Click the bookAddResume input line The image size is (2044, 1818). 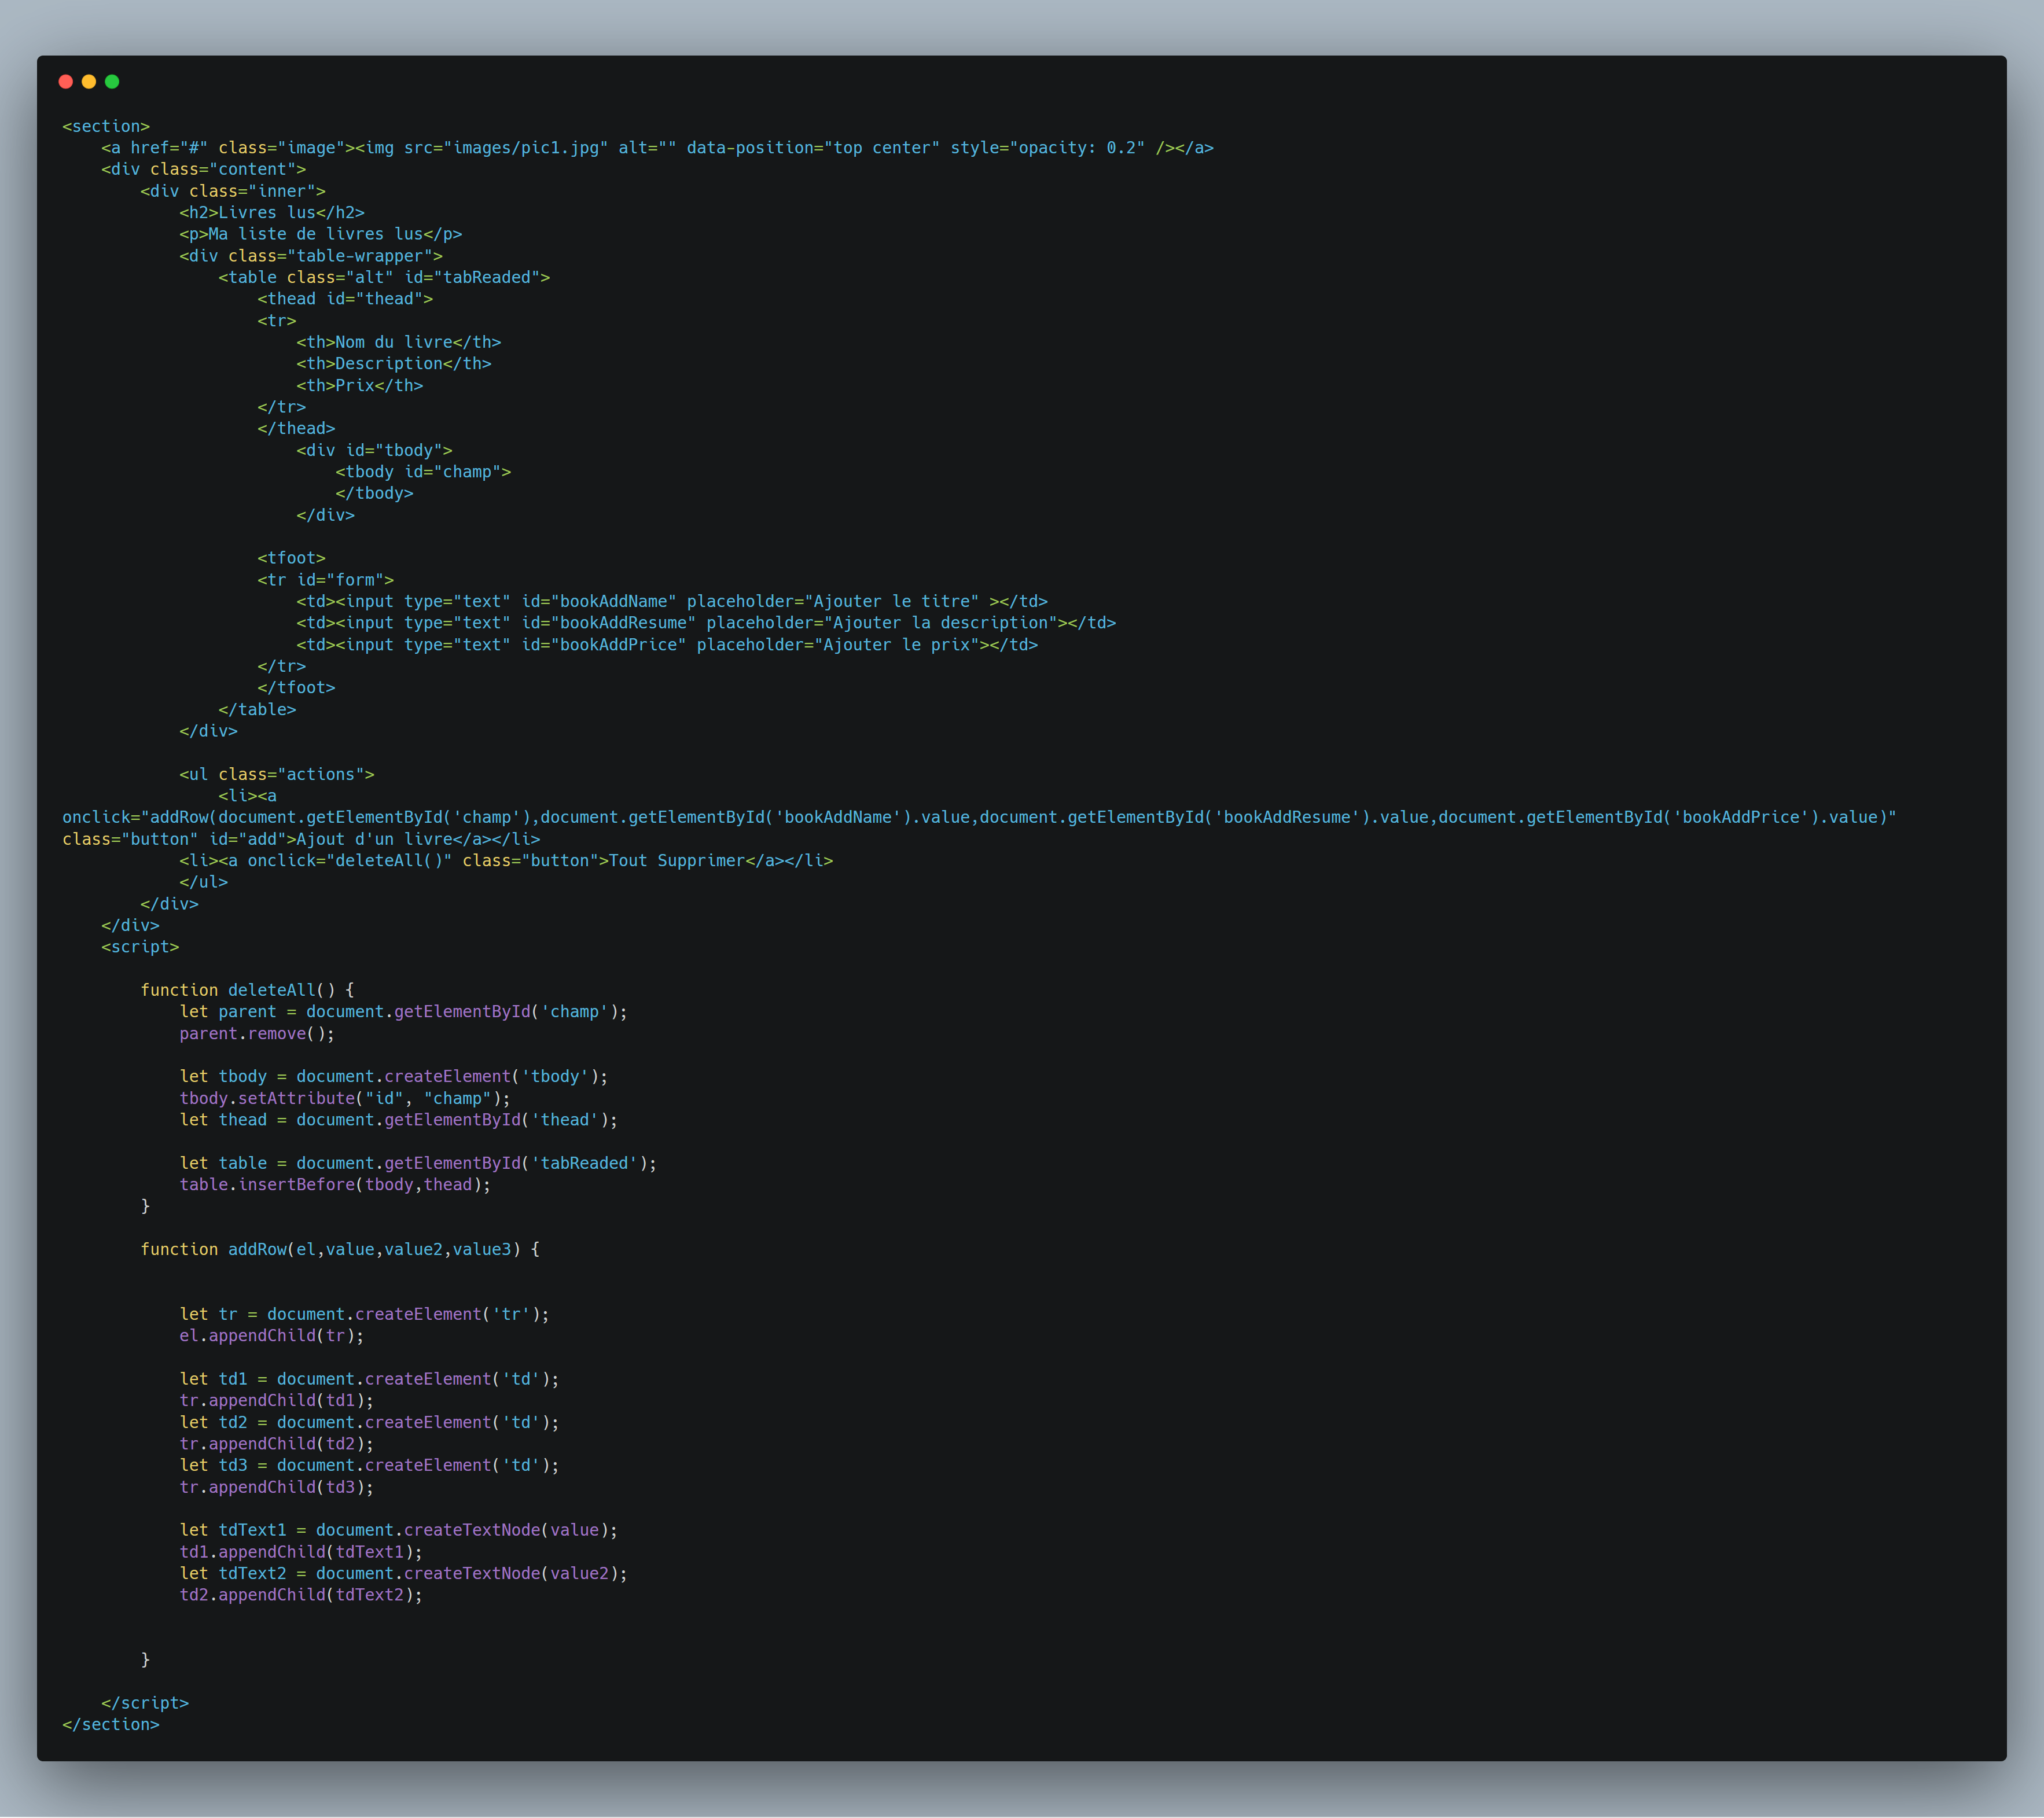coord(705,623)
